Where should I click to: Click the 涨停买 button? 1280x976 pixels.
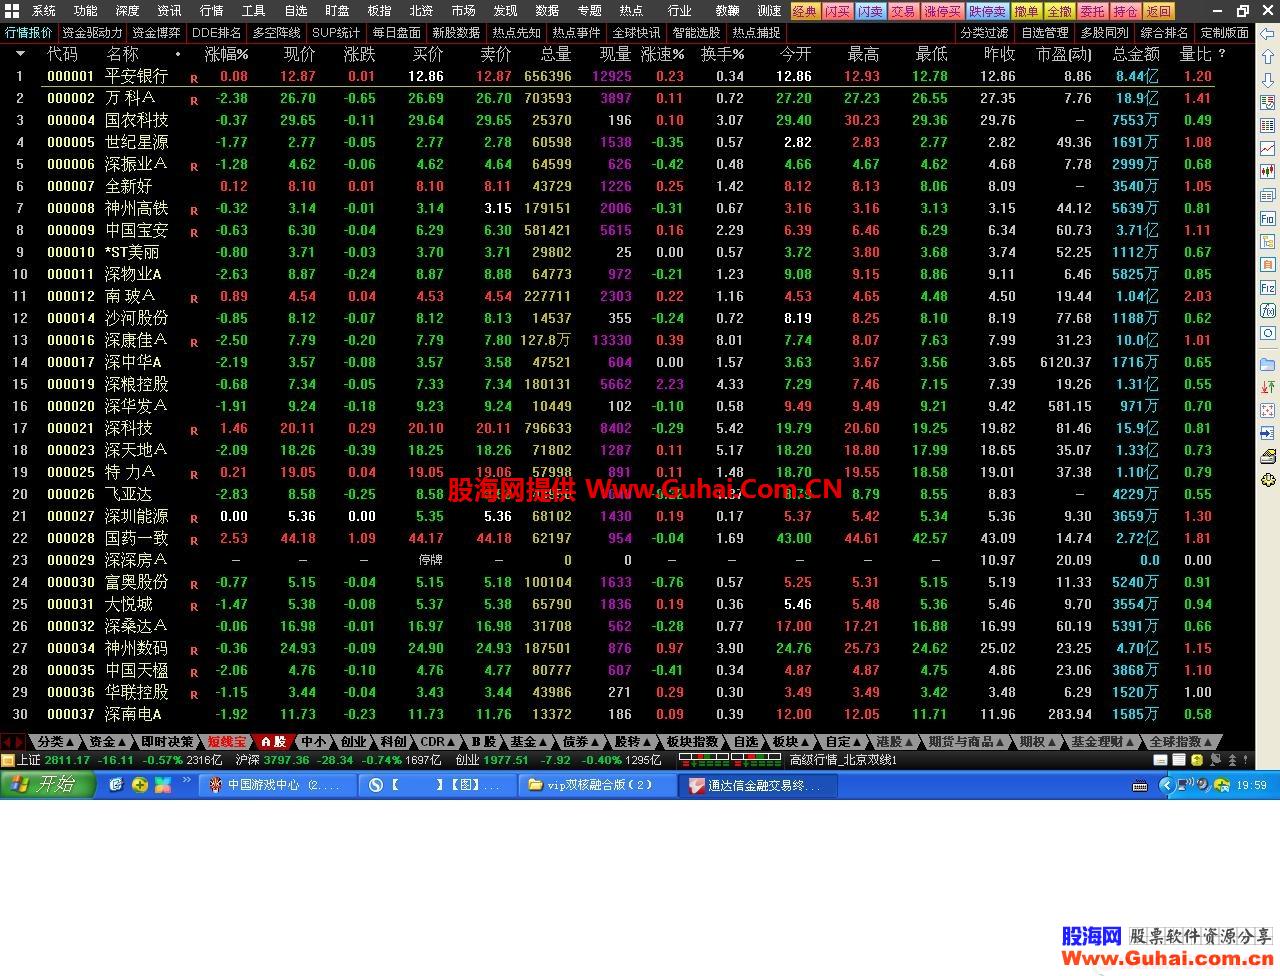(x=942, y=11)
